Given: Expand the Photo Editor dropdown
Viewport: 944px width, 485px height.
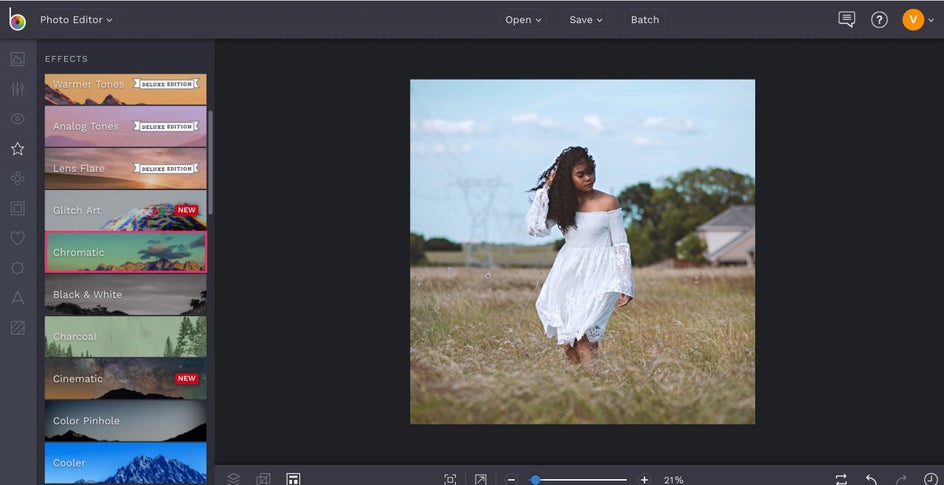Looking at the screenshot, I should (76, 20).
